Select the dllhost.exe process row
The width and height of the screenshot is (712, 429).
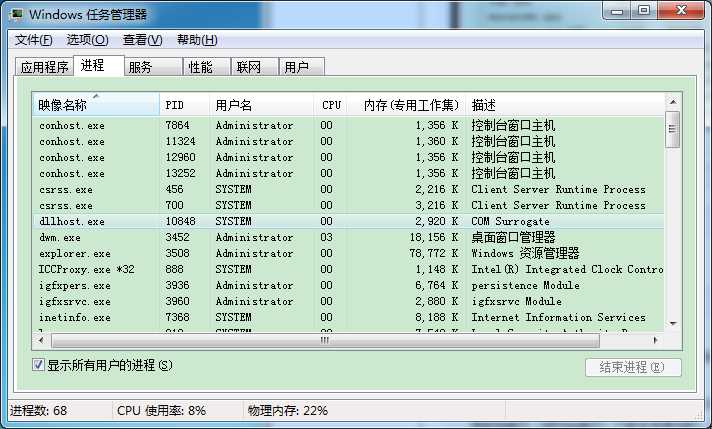348,221
